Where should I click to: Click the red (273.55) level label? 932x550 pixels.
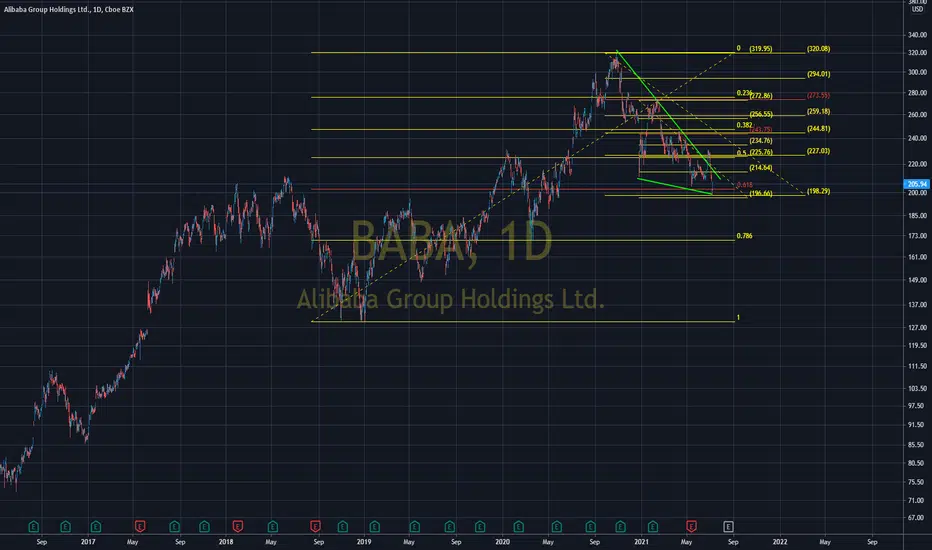point(818,95)
